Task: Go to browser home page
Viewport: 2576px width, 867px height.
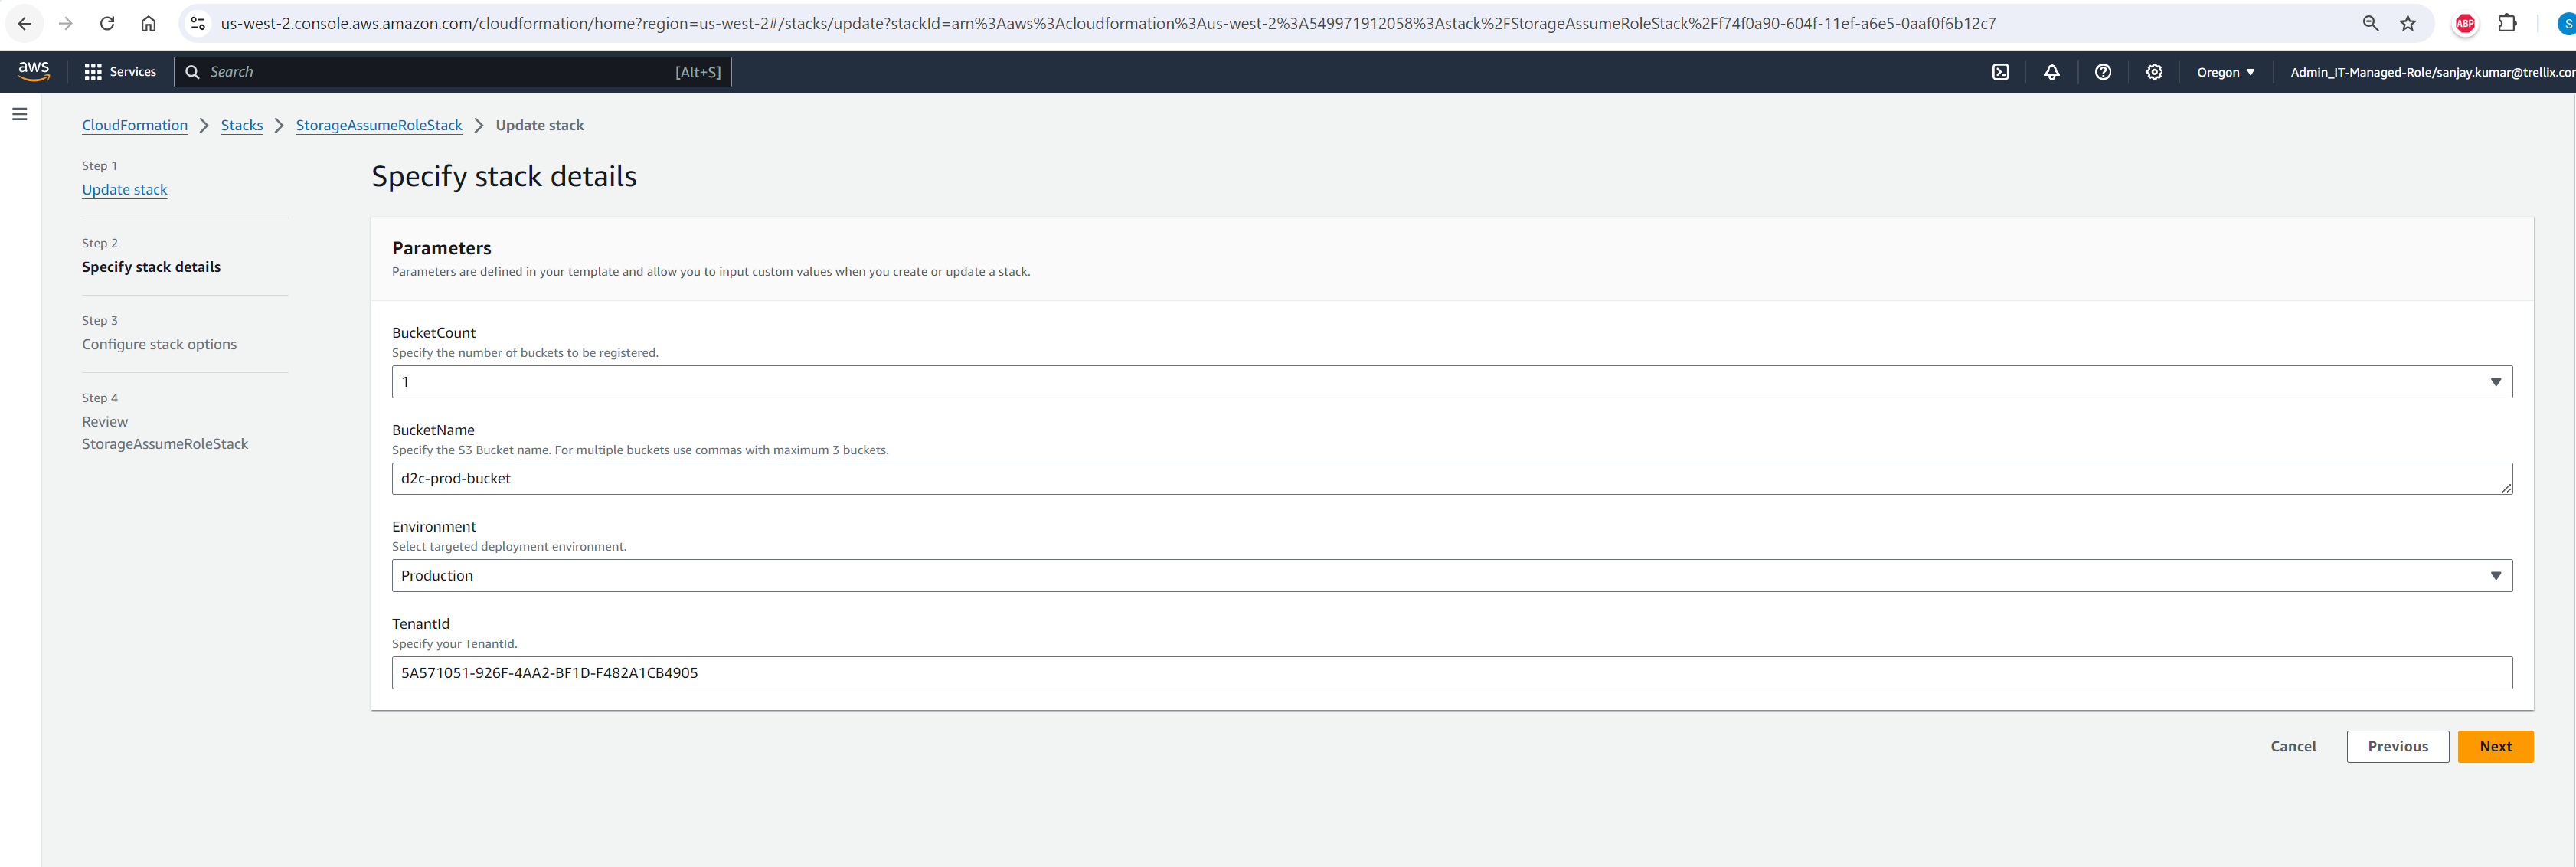Action: 148,23
